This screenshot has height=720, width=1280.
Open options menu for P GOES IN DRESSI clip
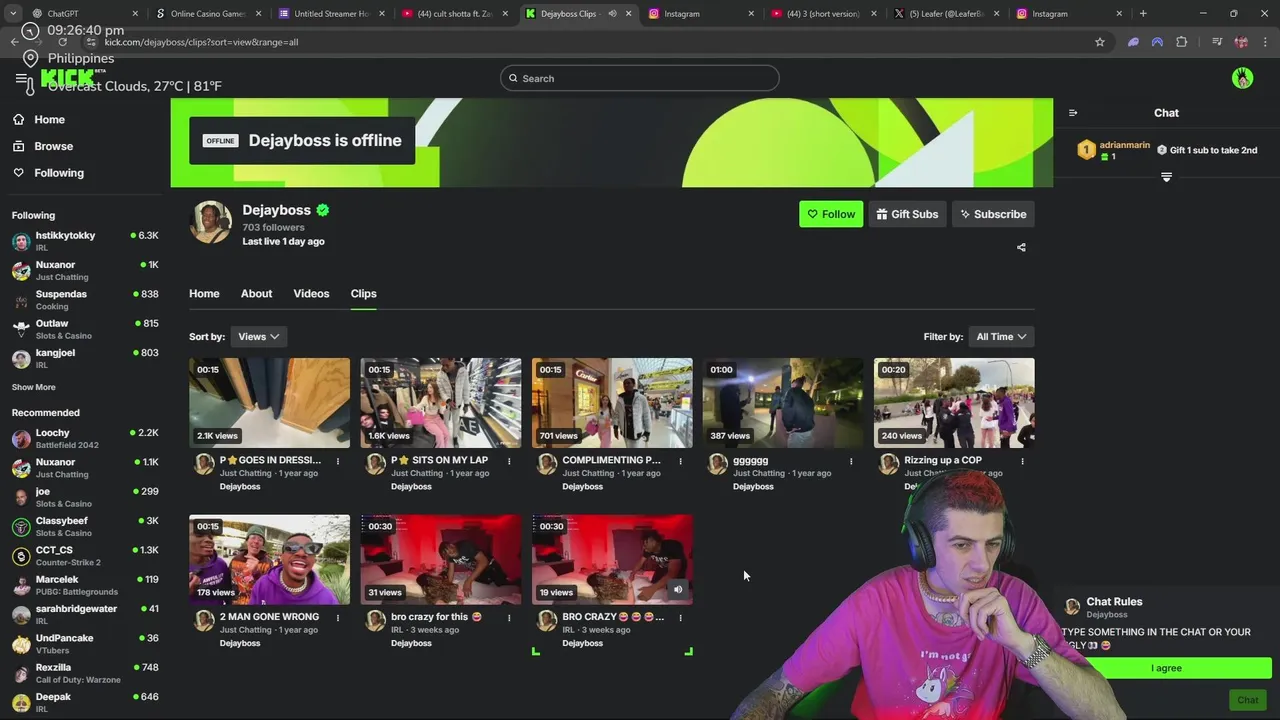pyautogui.click(x=338, y=461)
